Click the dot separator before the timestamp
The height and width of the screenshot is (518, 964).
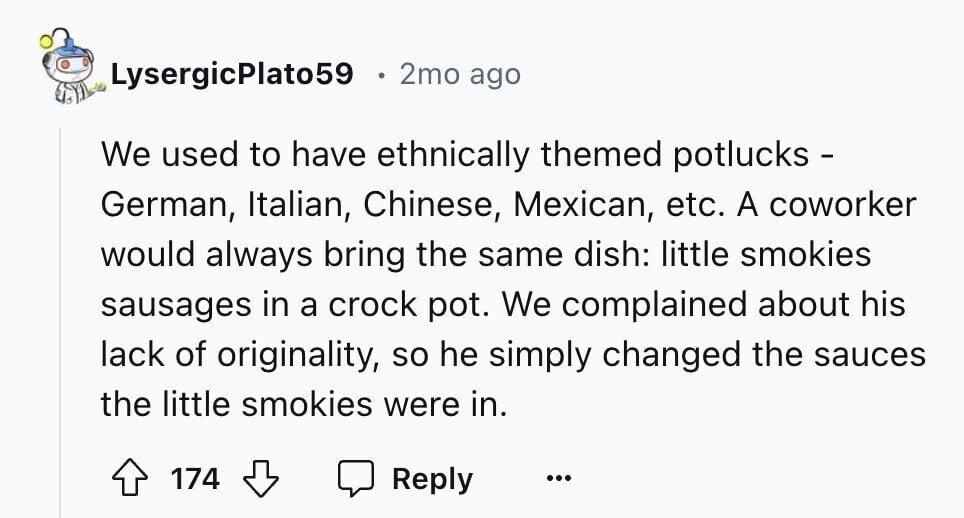[382, 76]
